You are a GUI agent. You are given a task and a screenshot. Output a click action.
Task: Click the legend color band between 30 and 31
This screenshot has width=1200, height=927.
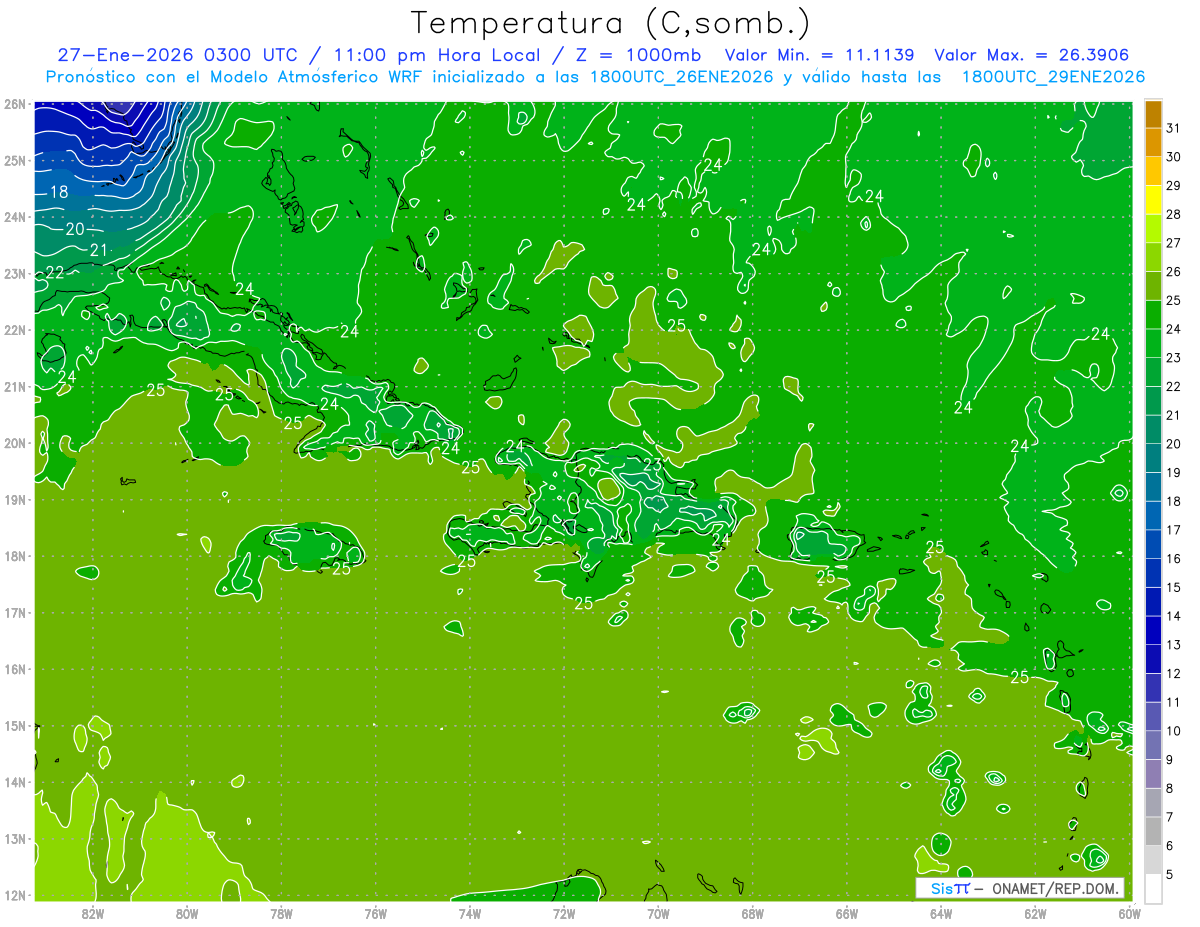coord(1153,142)
